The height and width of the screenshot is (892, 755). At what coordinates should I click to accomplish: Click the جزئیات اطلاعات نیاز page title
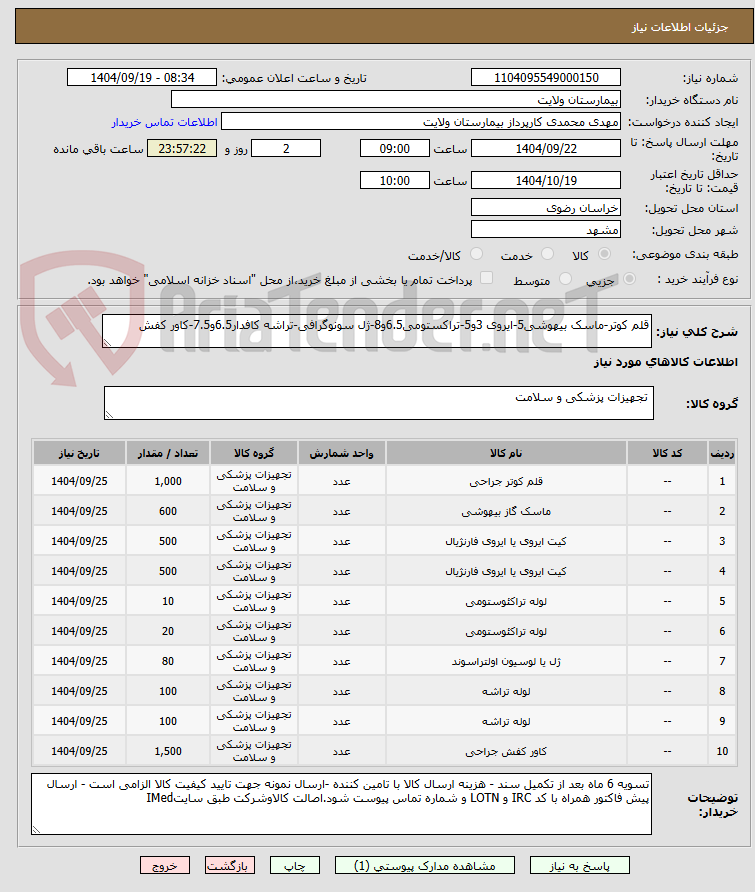tap(679, 27)
